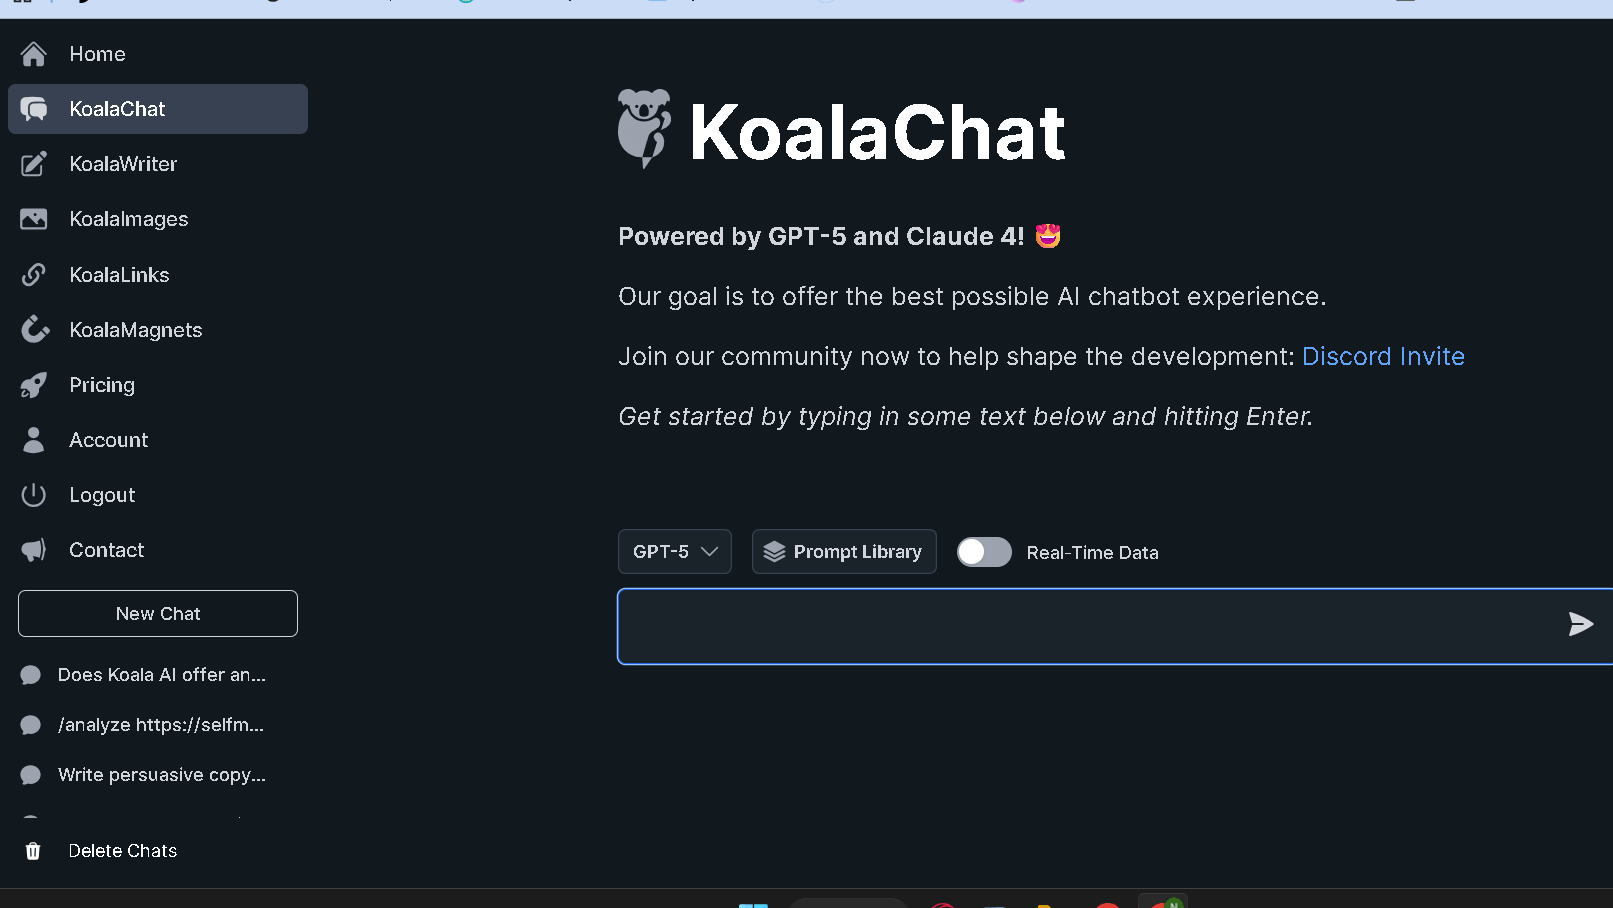Viewport: 1613px width, 908px height.
Task: Select the send message paper plane icon
Action: point(1580,624)
